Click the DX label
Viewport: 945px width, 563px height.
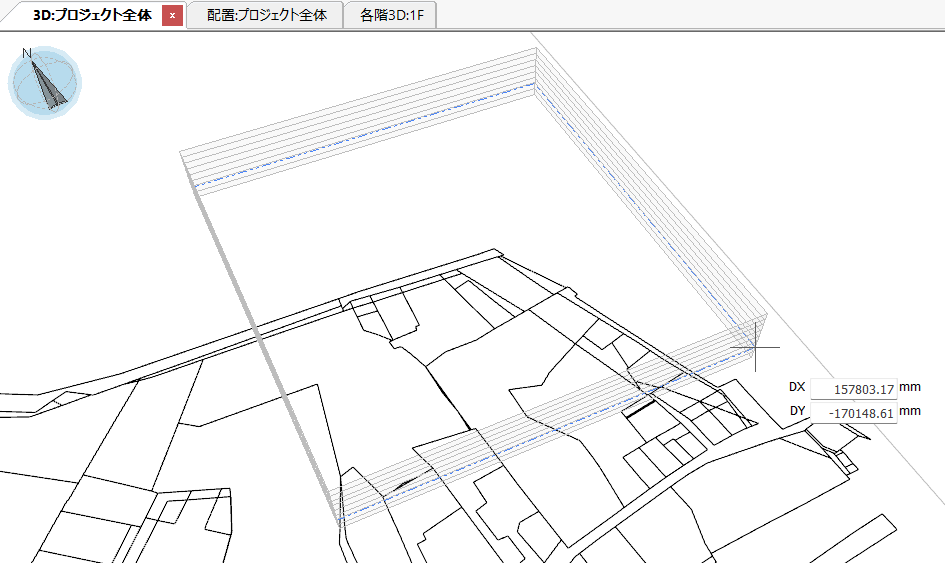click(x=797, y=387)
